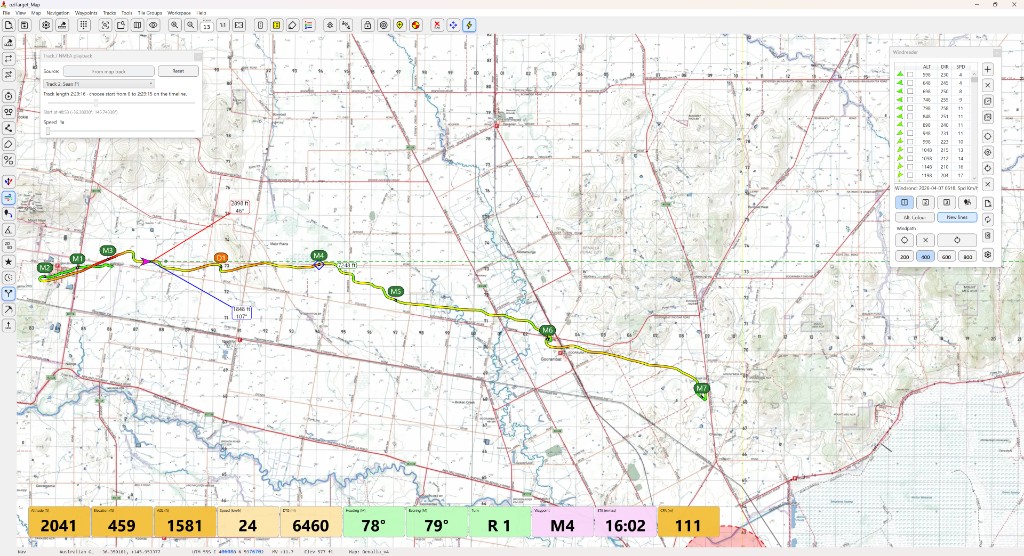Click the playback Speed slider handle

[48, 131]
